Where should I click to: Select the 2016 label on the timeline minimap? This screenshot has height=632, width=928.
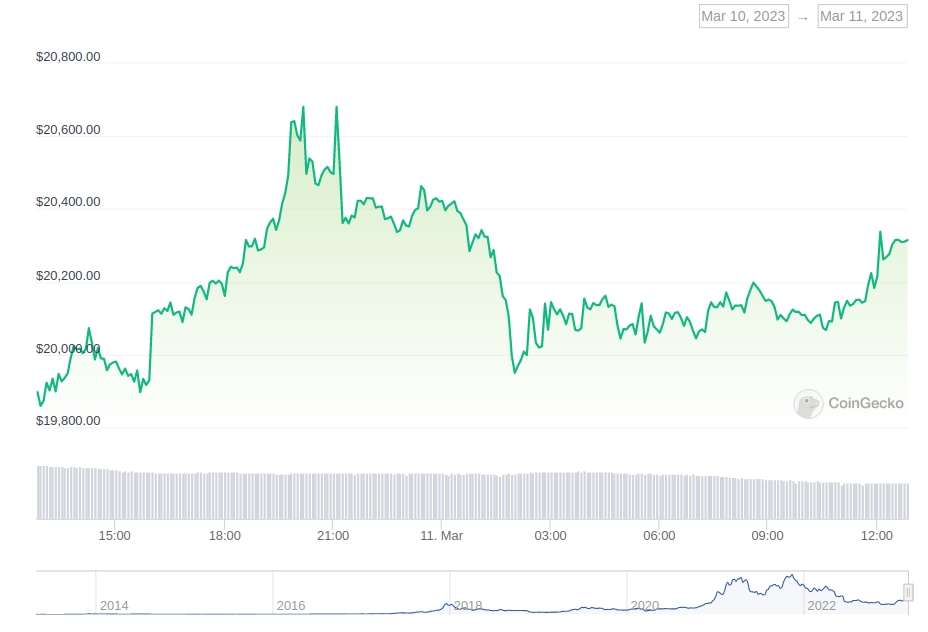[290, 606]
